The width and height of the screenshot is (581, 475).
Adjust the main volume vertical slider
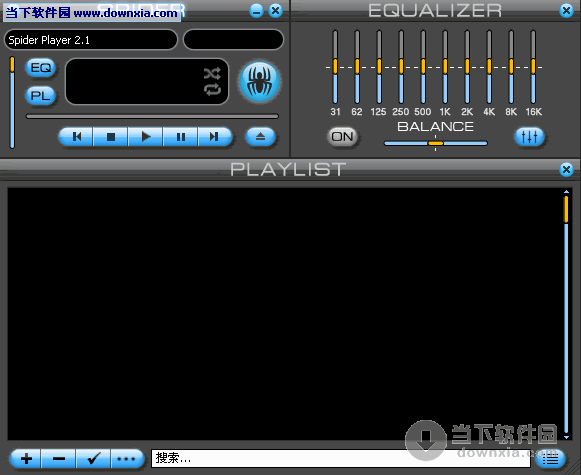point(12,102)
